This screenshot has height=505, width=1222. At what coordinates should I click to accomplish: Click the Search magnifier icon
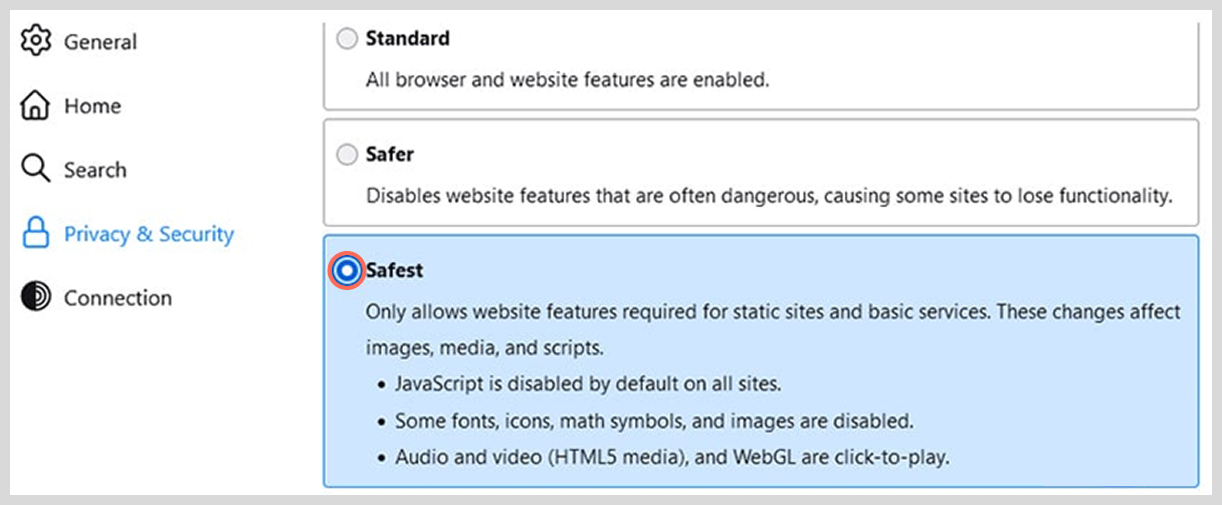tap(35, 169)
